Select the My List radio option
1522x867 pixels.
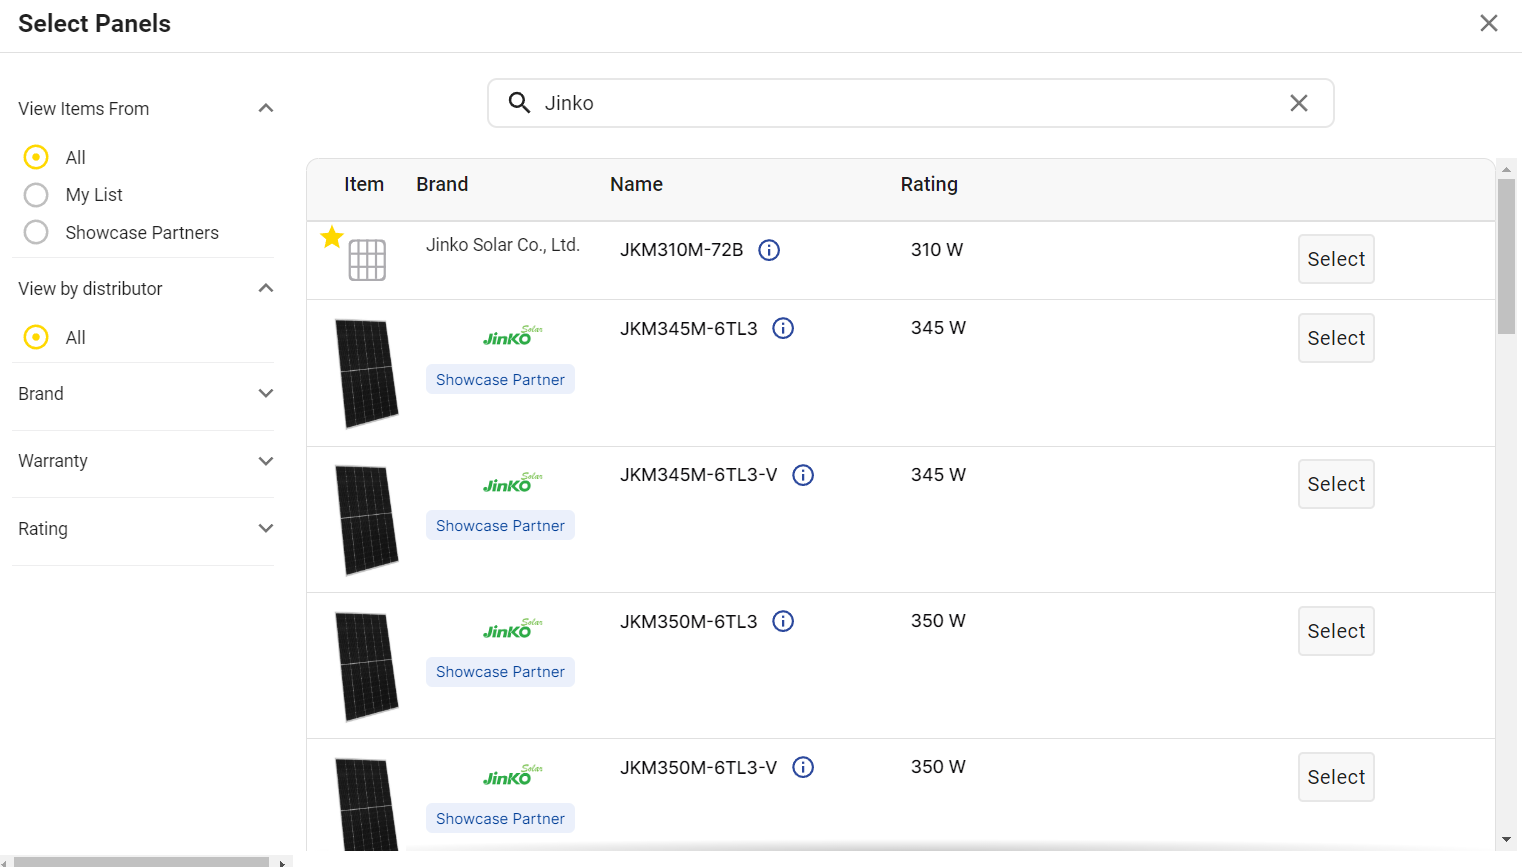pyautogui.click(x=36, y=195)
